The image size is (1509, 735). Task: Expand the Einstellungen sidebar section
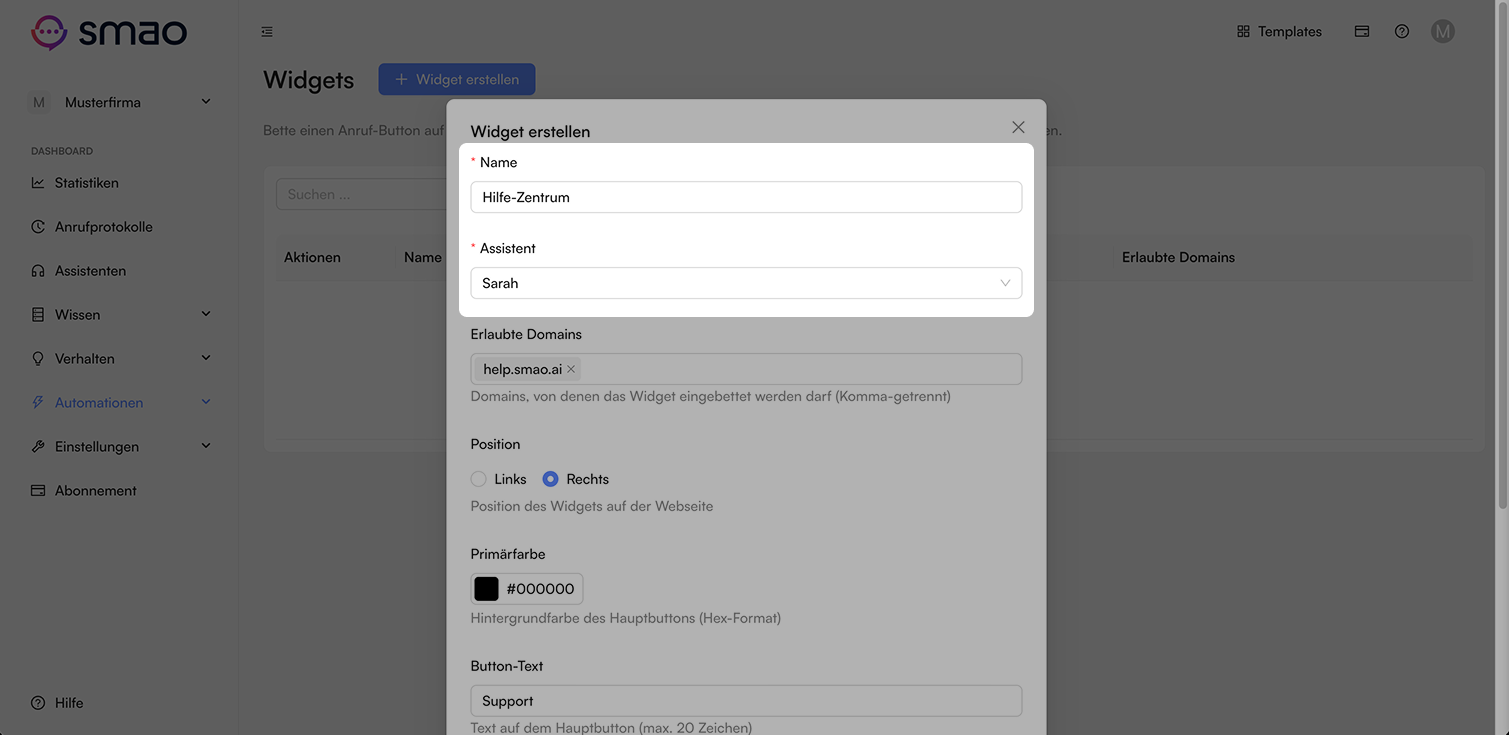coord(121,447)
